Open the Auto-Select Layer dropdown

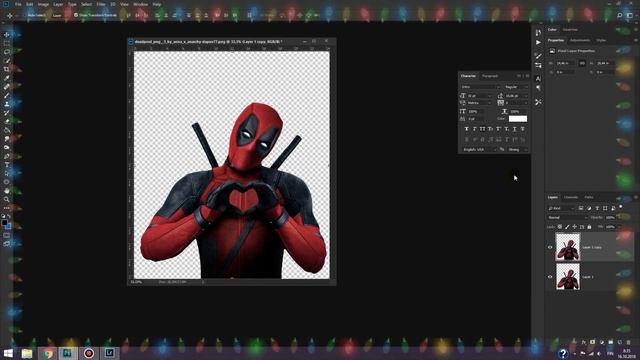(60, 15)
